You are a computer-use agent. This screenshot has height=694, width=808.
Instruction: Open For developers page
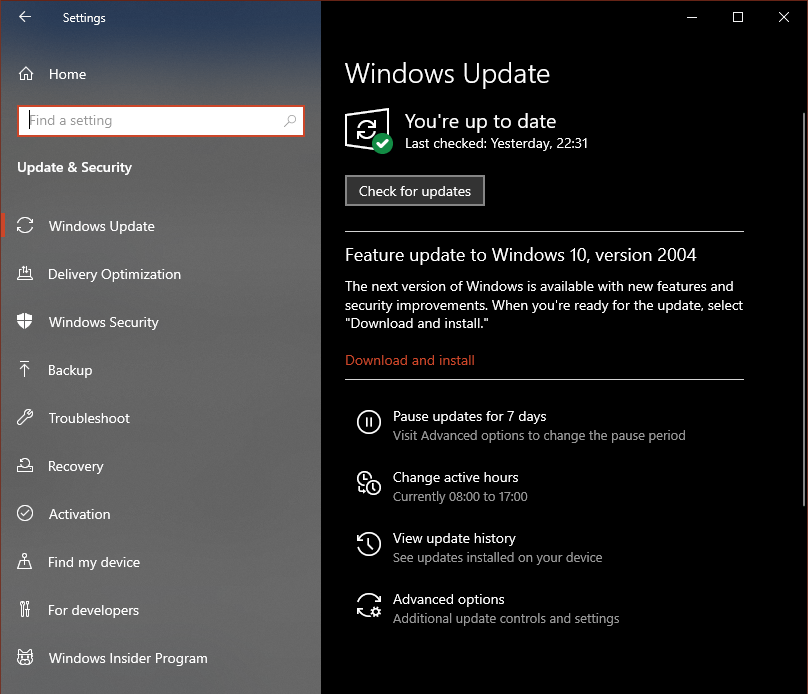click(x=93, y=610)
